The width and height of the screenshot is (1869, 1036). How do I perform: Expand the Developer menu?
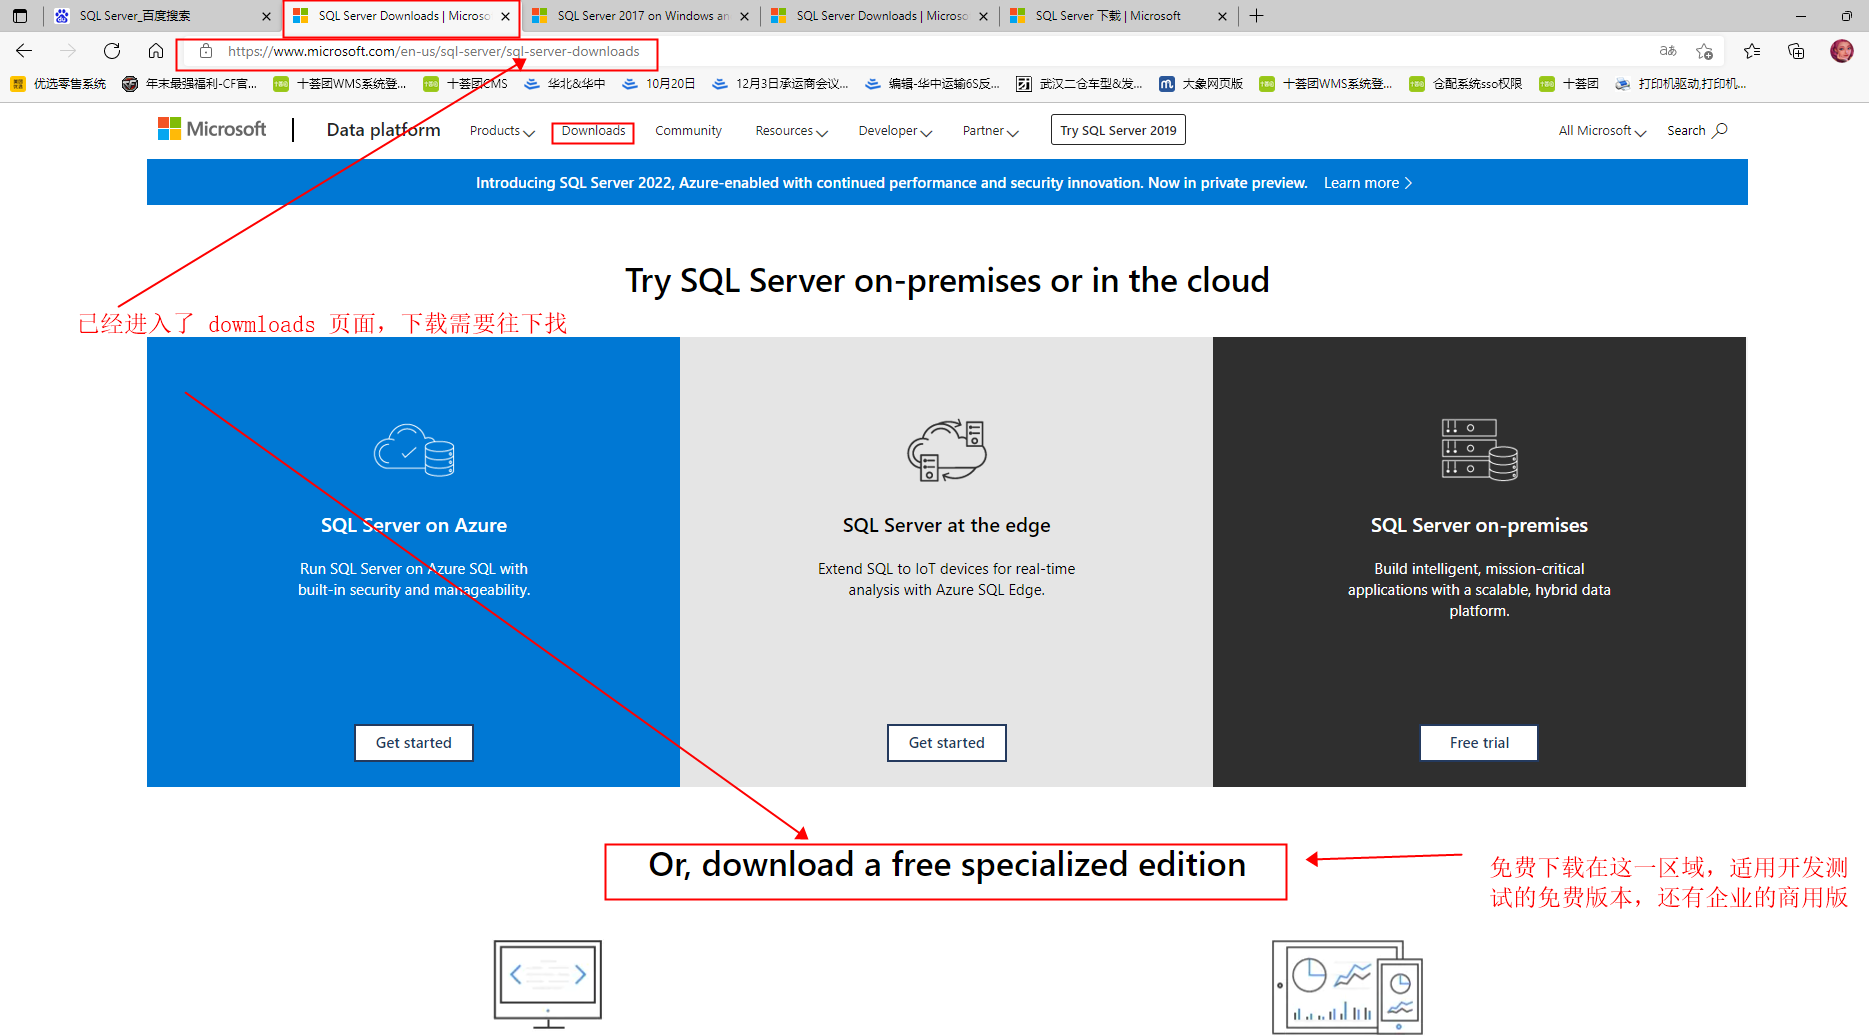[895, 131]
